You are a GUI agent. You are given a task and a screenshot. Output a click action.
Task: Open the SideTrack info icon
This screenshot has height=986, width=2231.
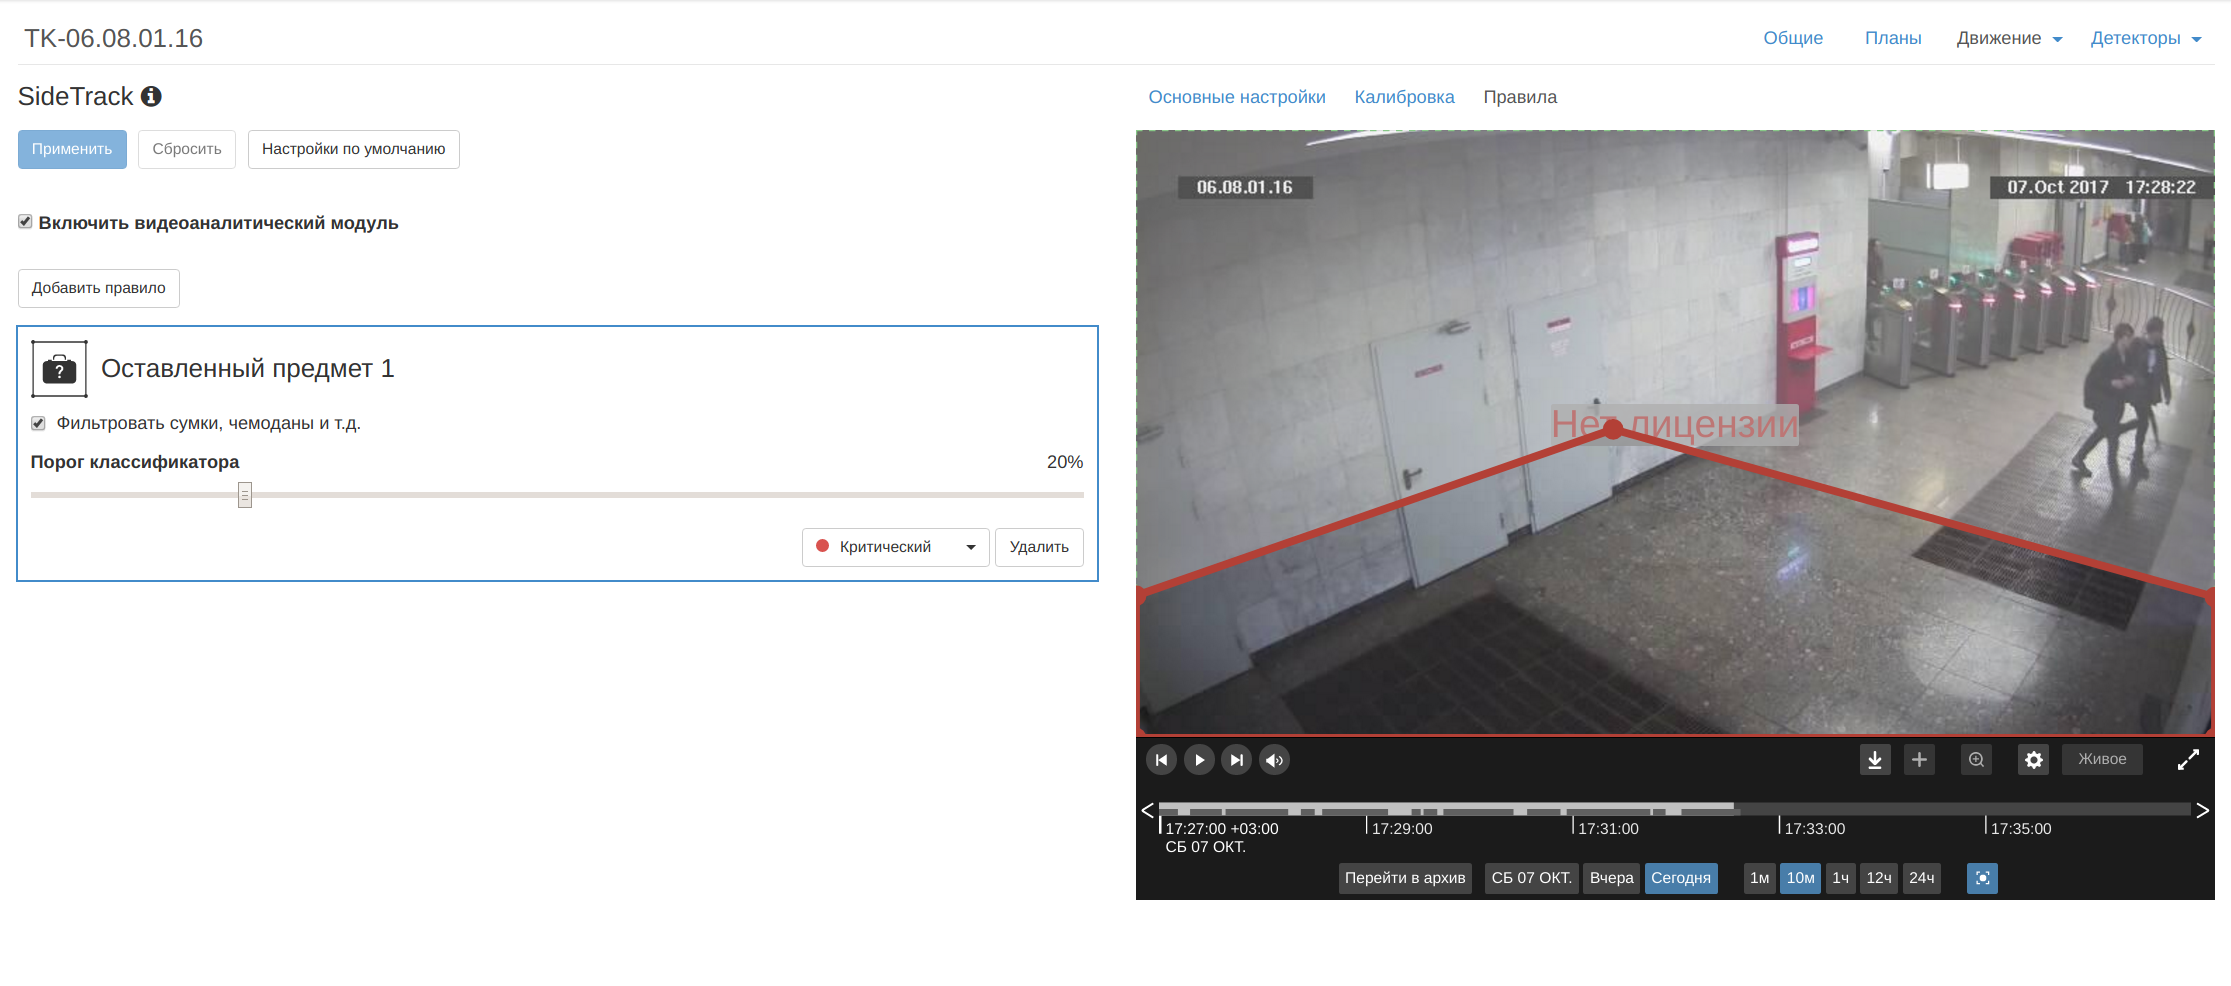click(151, 96)
